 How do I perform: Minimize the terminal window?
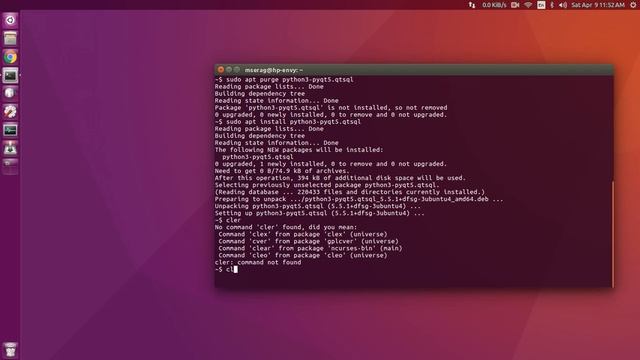click(x=229, y=70)
